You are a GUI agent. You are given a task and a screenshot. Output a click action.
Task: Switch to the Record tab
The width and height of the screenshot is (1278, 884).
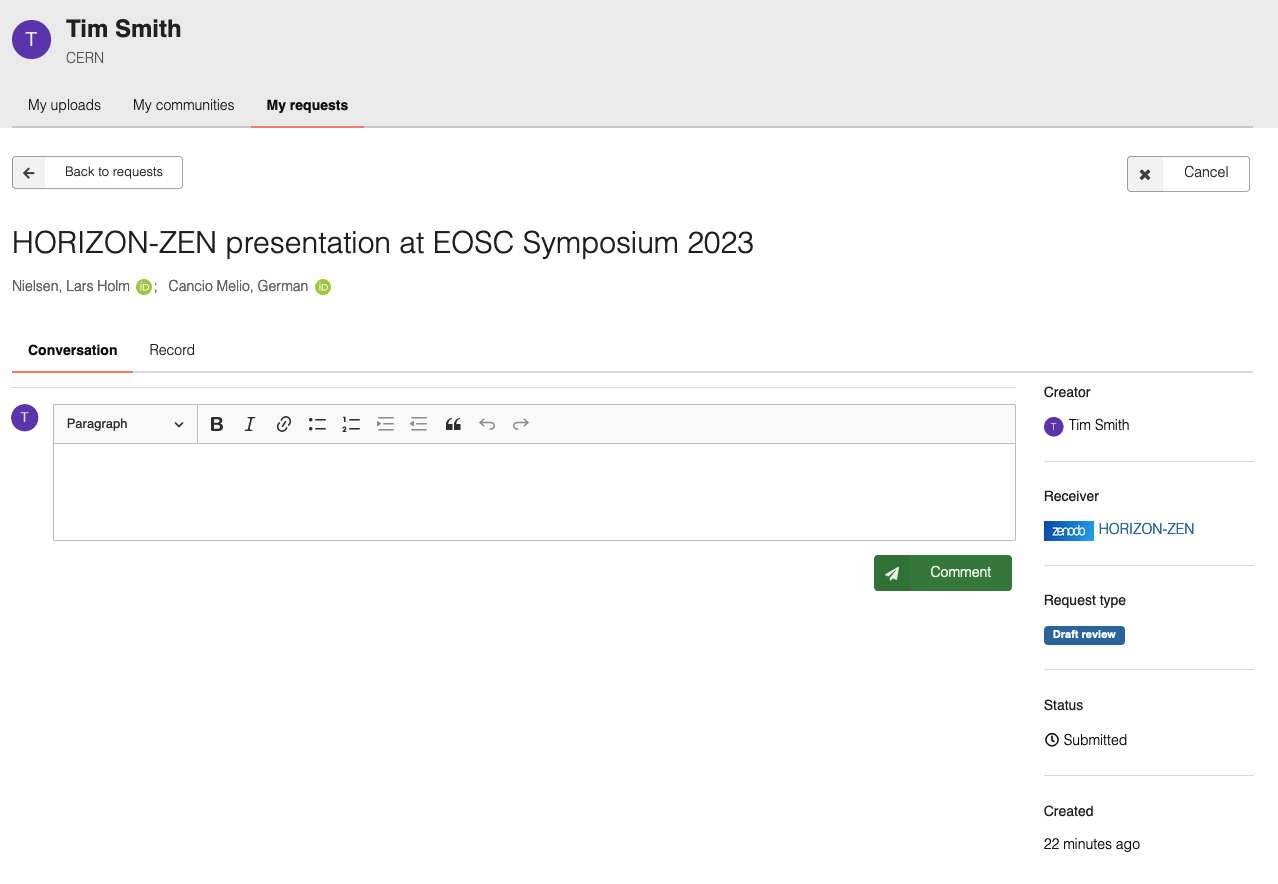pos(172,350)
